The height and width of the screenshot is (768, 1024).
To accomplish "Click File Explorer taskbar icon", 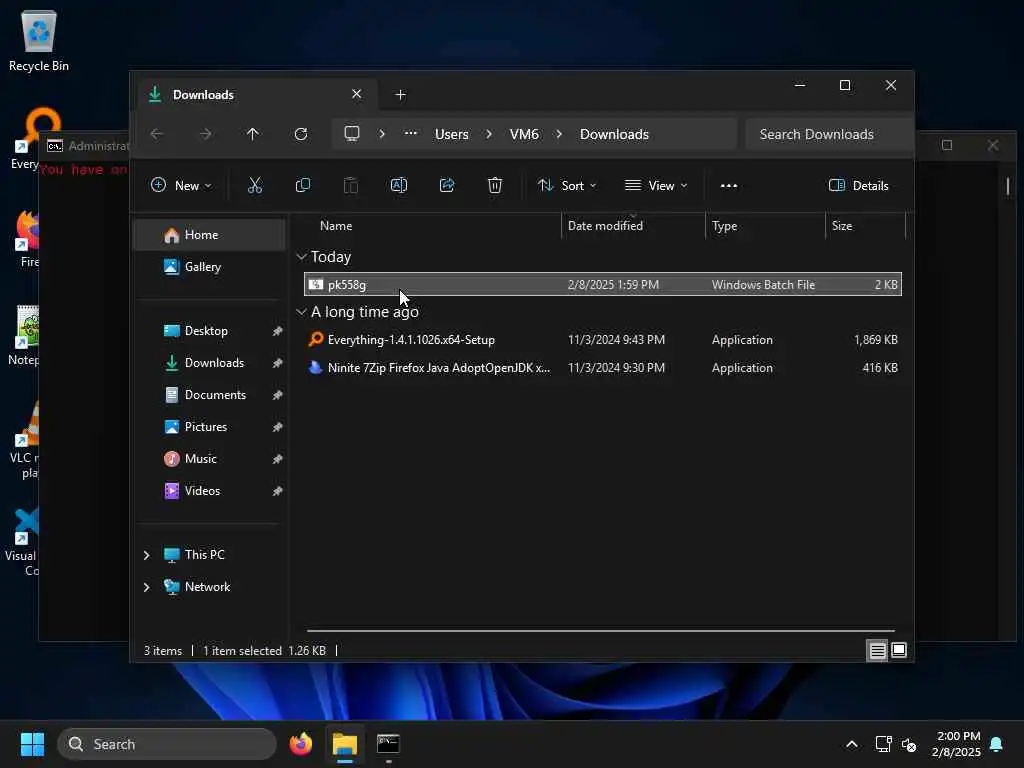I will pyautogui.click(x=345, y=744).
